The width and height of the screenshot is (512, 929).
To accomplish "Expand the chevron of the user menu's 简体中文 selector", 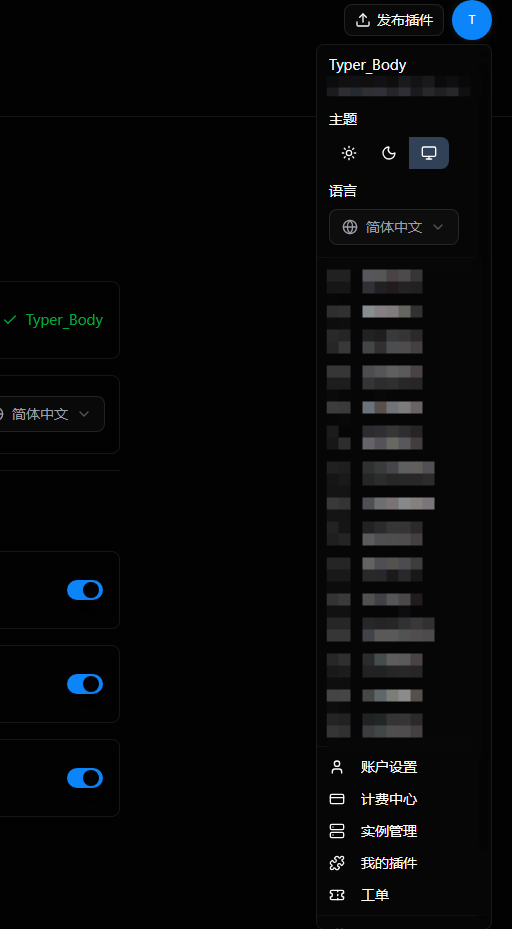I will 438,227.
